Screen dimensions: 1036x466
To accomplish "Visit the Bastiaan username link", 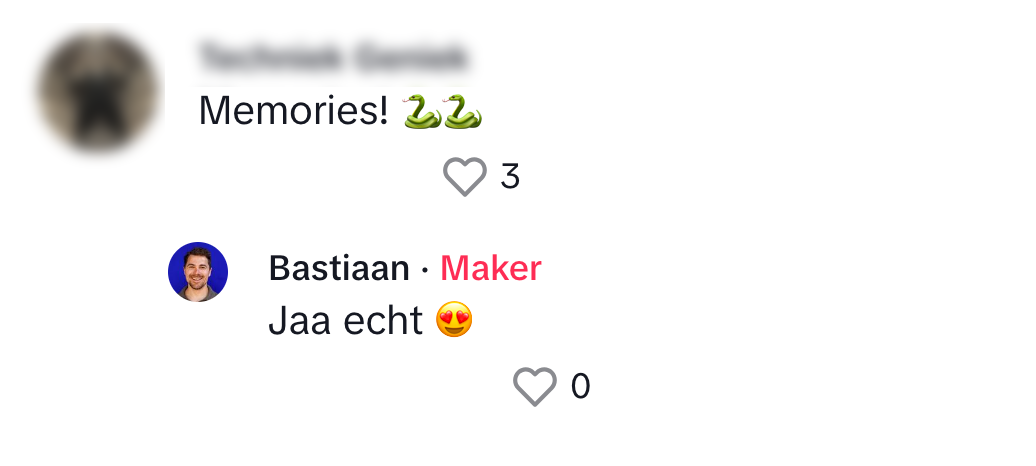I will point(339,268).
